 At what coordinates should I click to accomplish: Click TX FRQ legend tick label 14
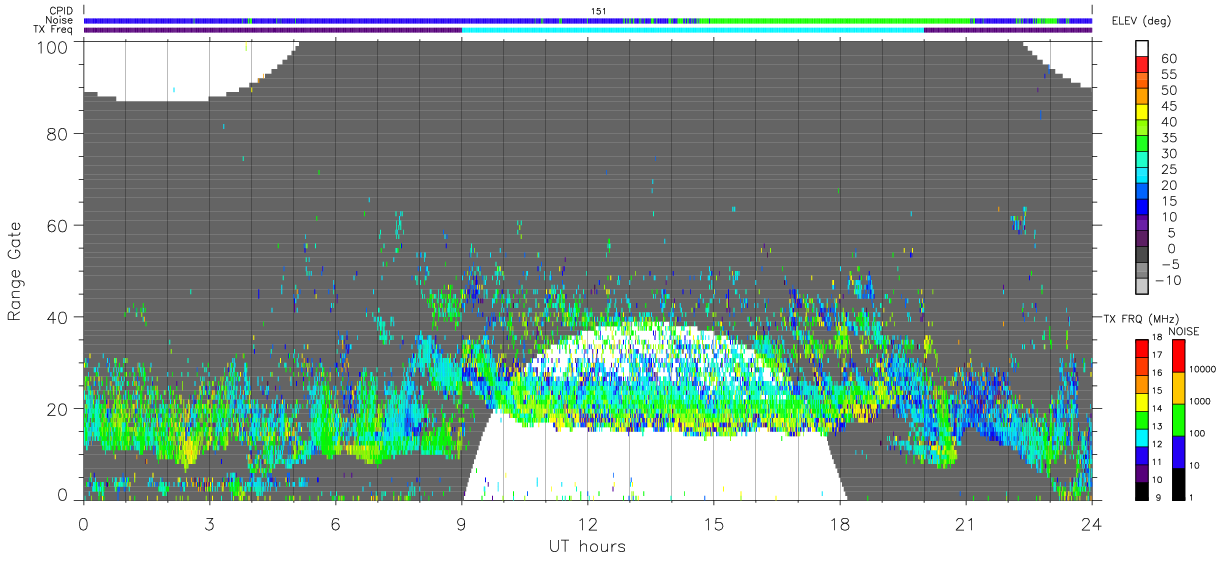[1156, 408]
